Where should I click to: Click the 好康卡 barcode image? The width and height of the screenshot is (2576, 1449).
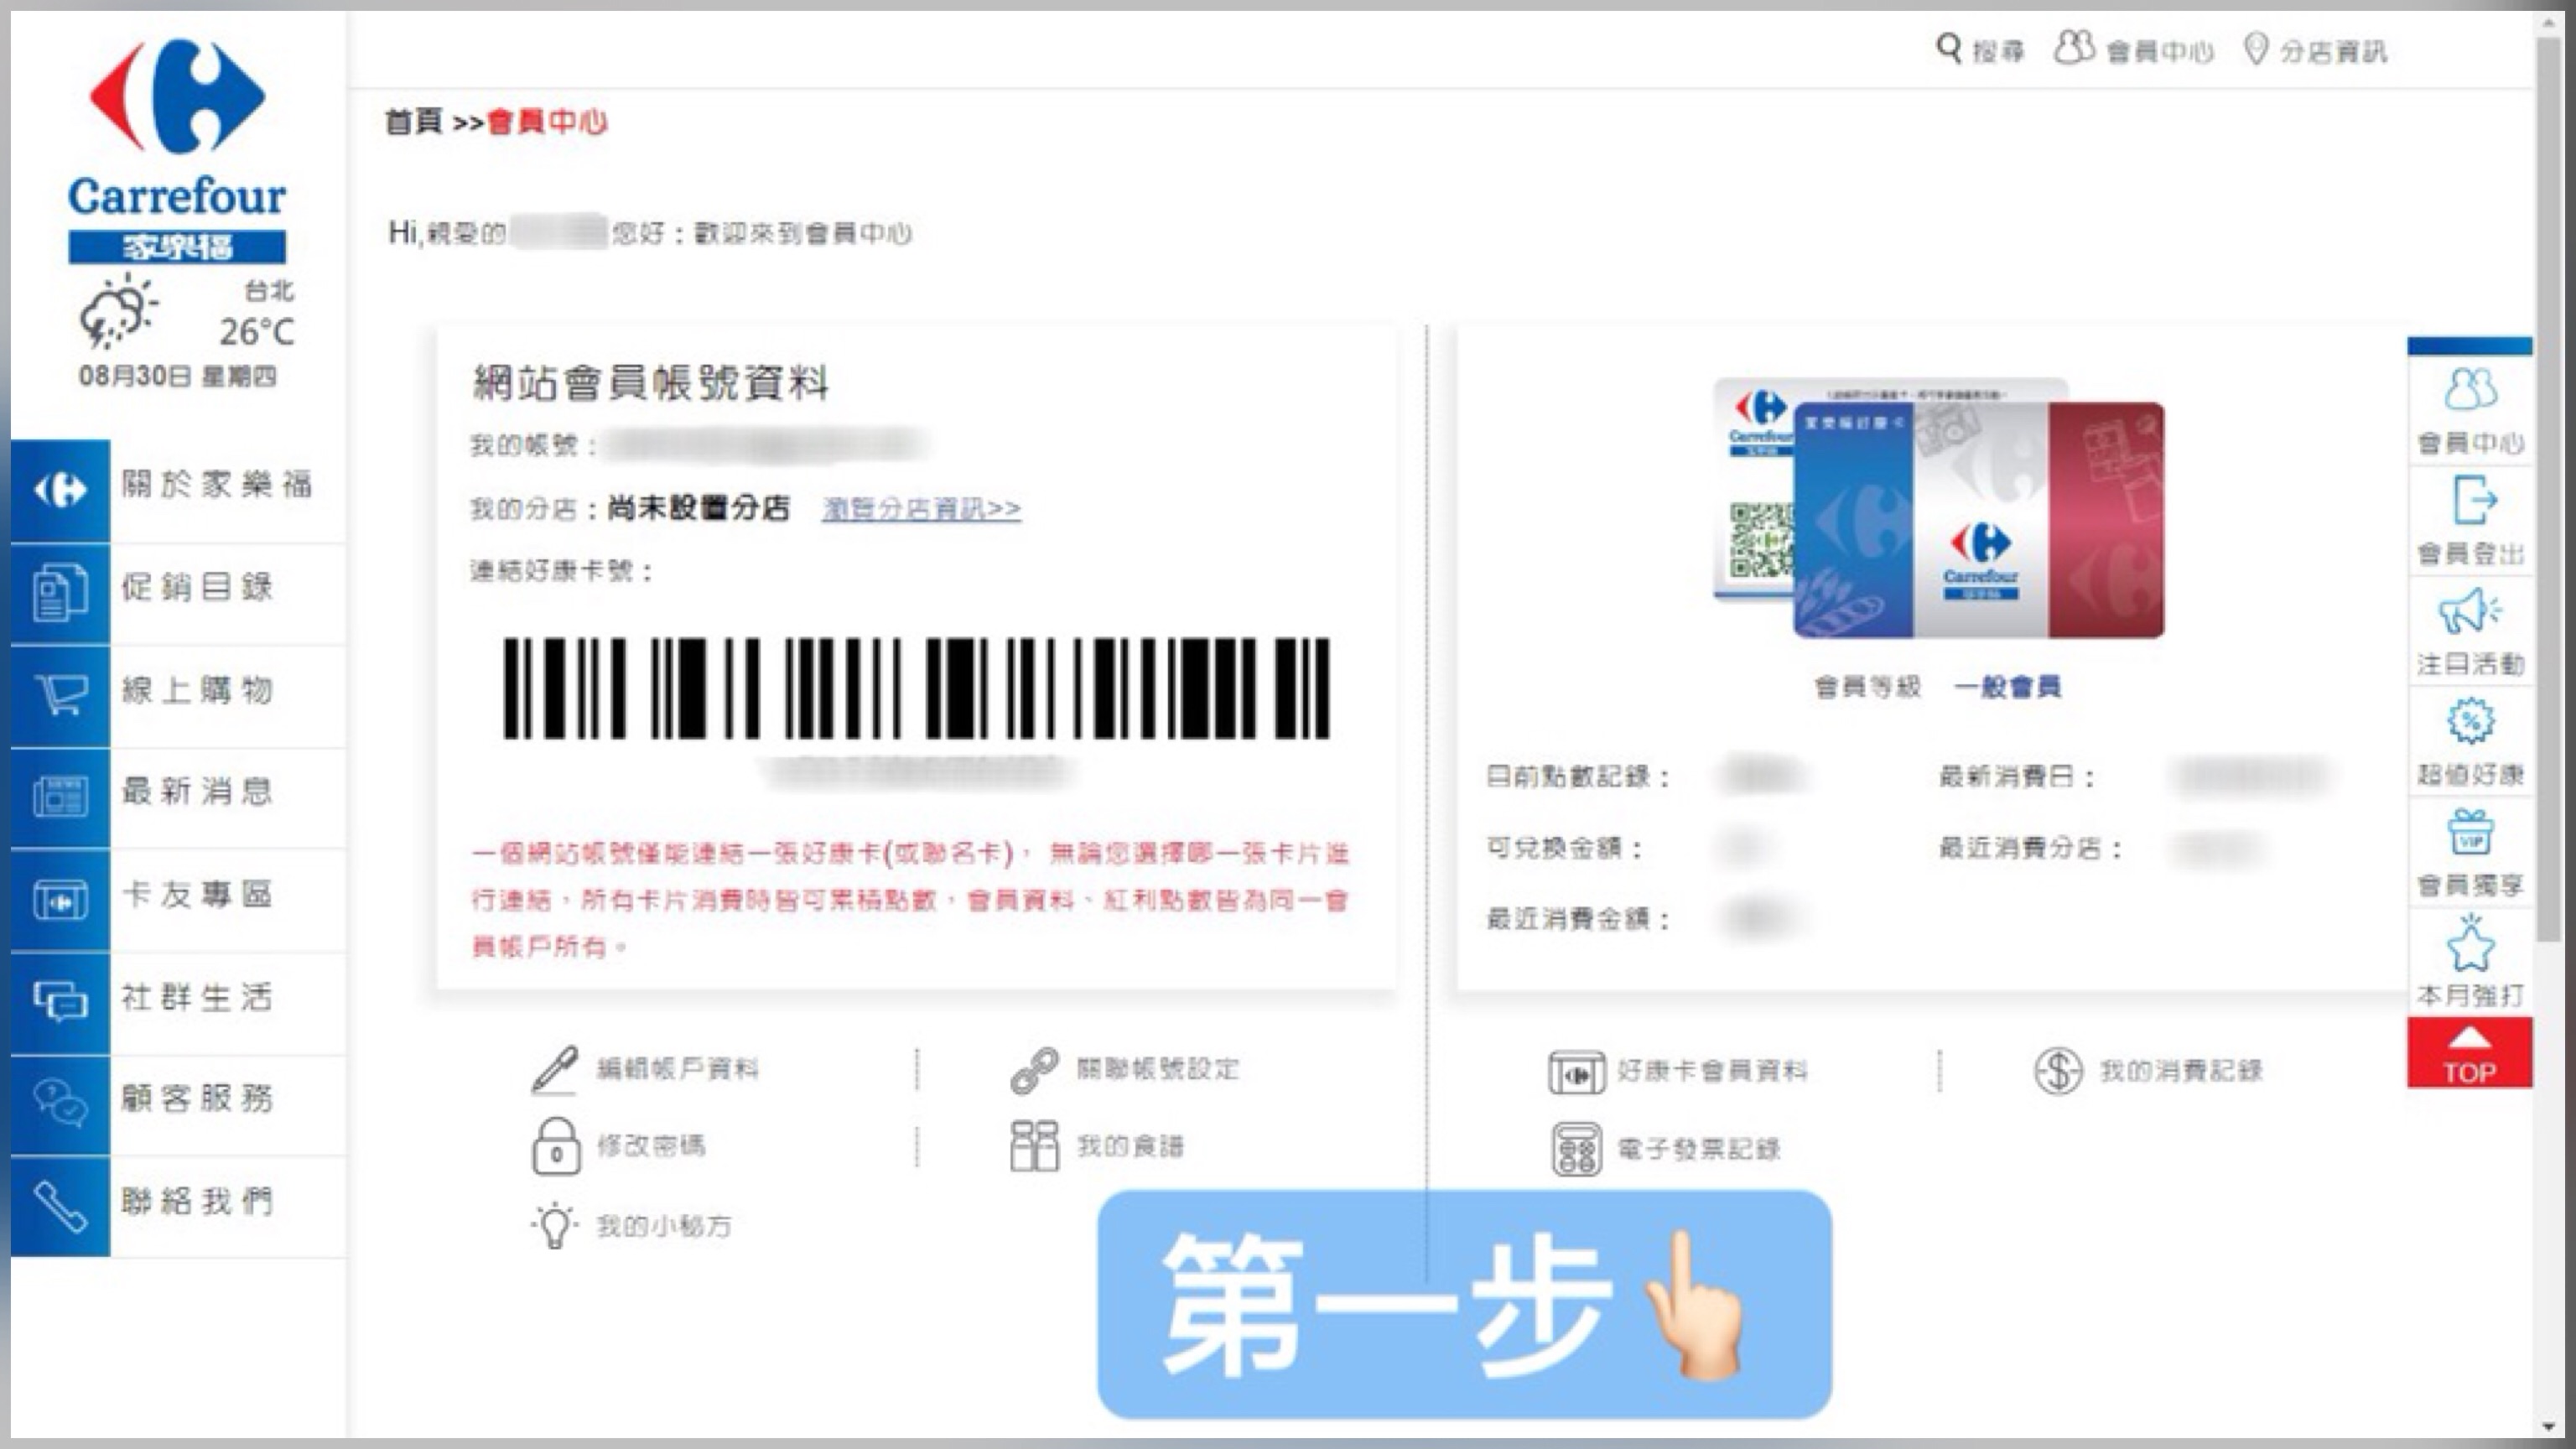click(x=916, y=688)
